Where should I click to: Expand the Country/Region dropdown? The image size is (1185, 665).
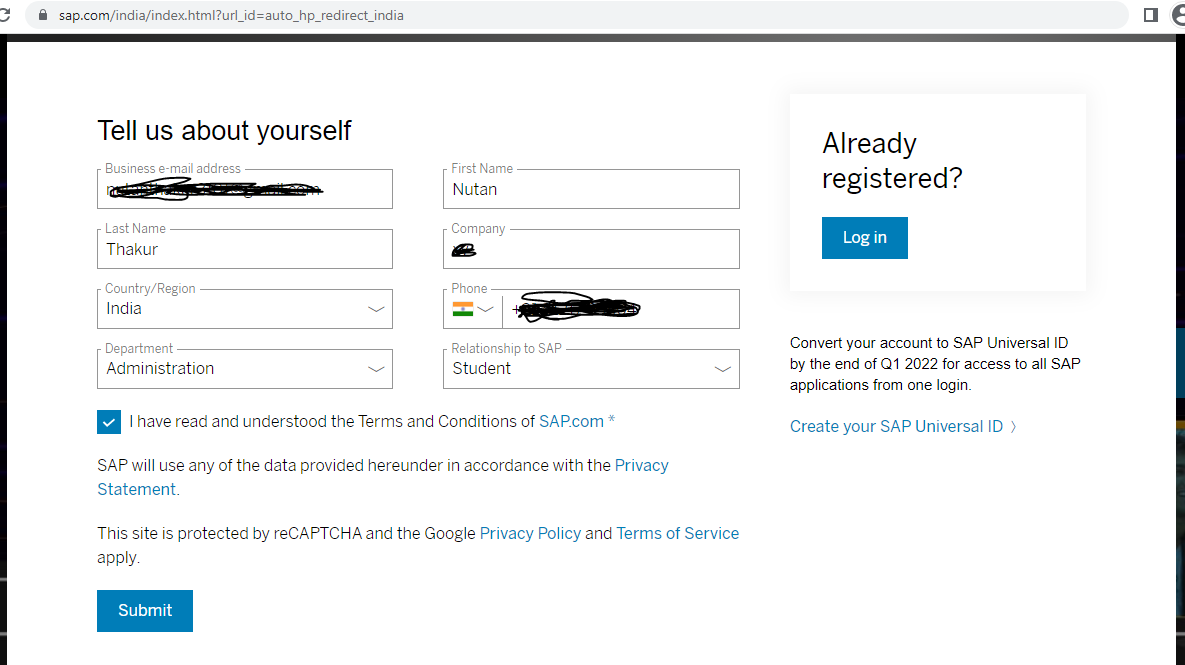tap(245, 309)
